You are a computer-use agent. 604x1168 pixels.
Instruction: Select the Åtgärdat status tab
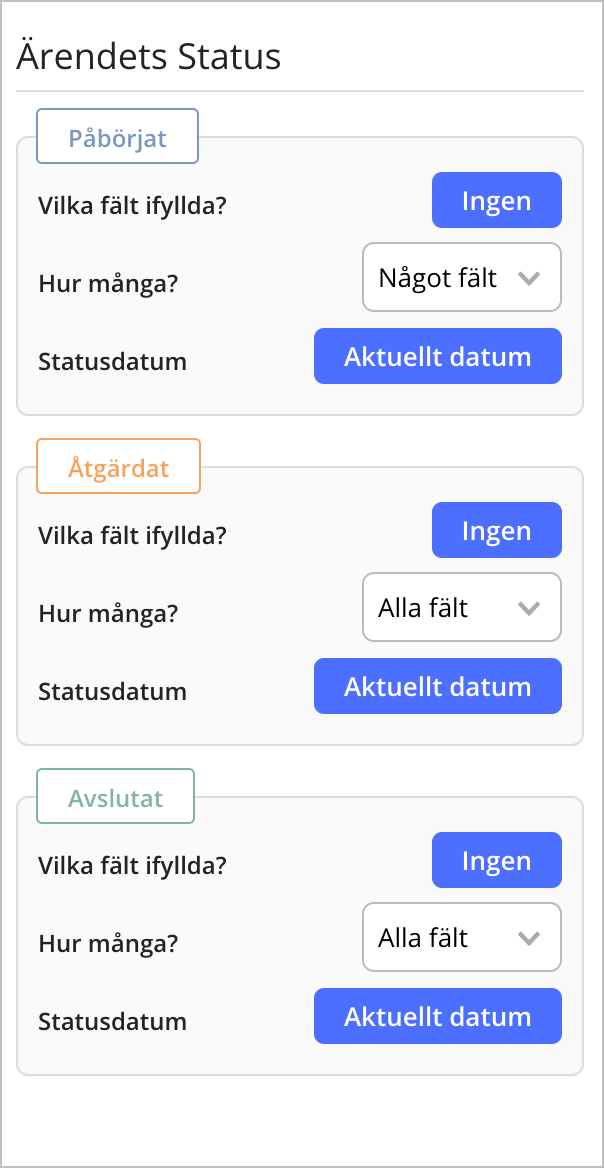point(118,465)
